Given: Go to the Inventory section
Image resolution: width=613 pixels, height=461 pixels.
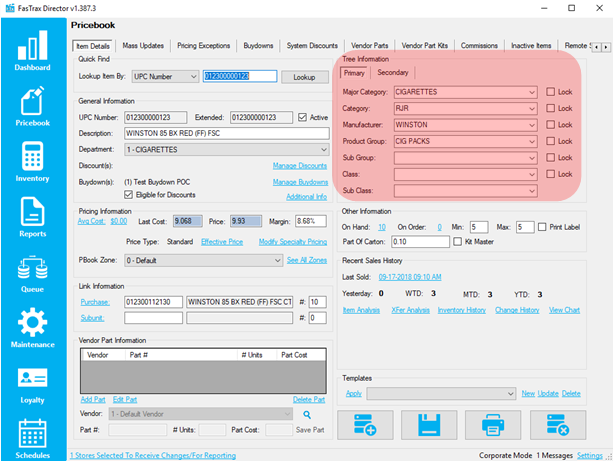Looking at the screenshot, I should point(32,162).
